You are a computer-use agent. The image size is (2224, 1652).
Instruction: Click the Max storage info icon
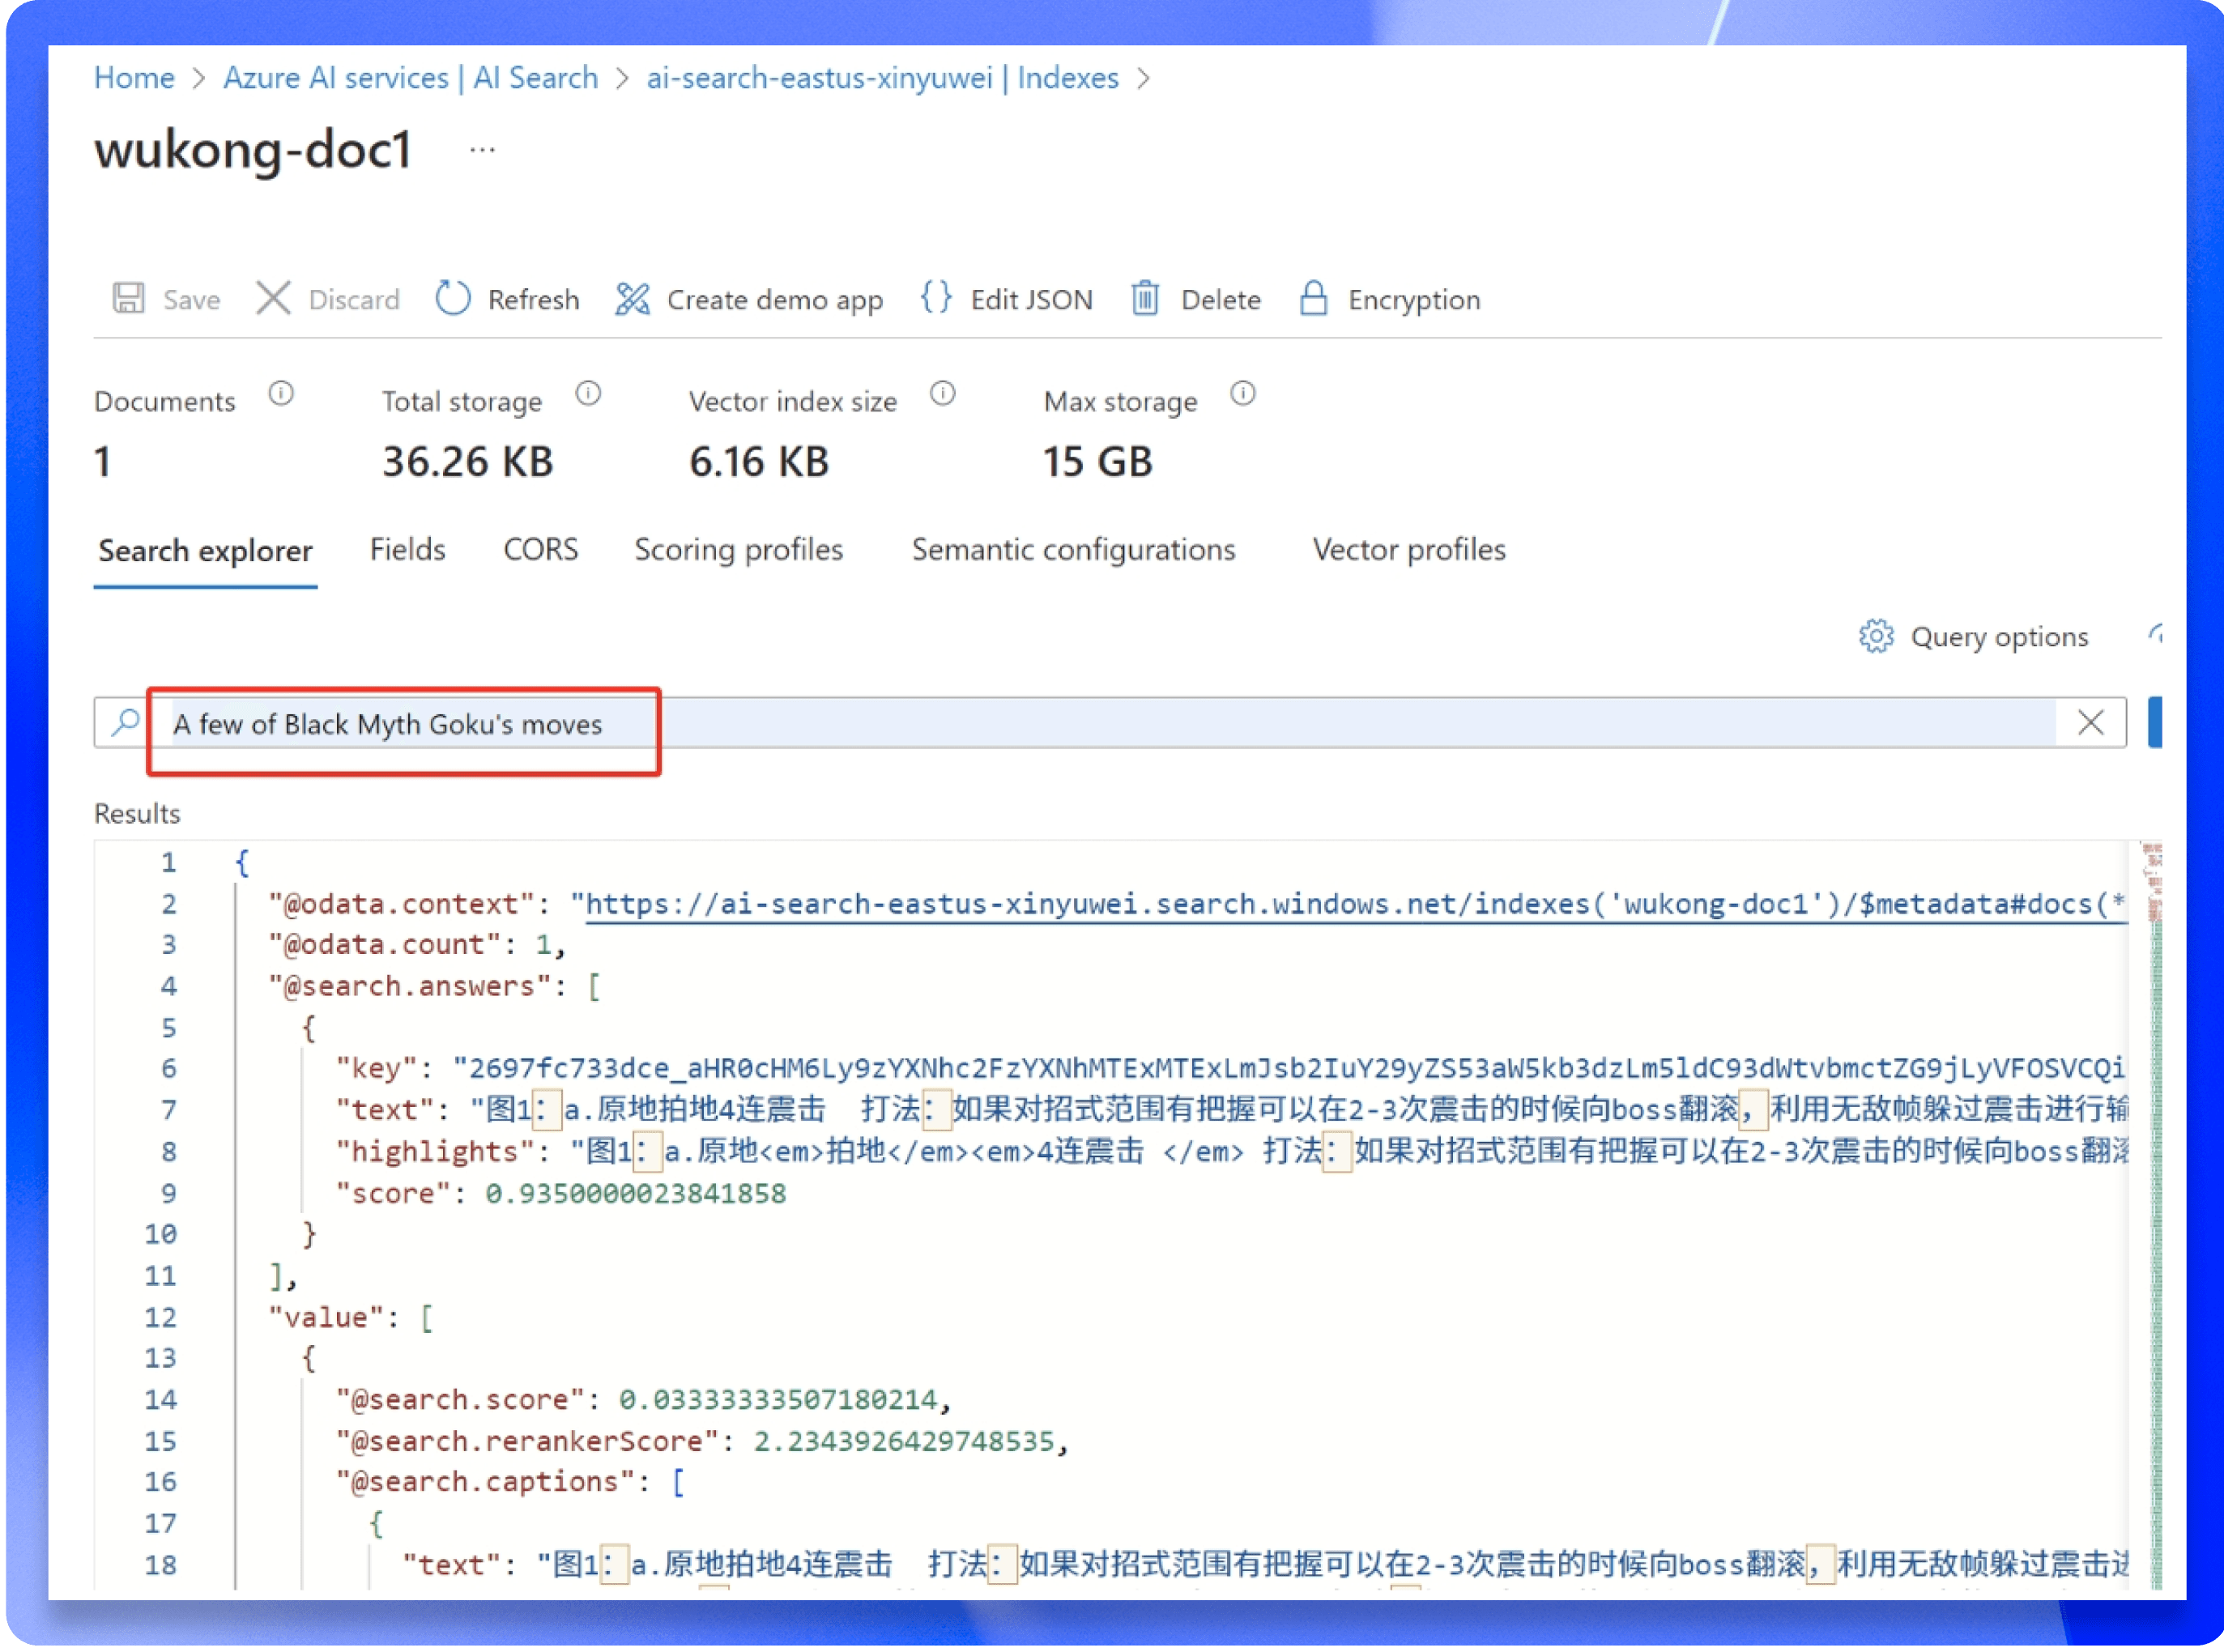point(1242,394)
